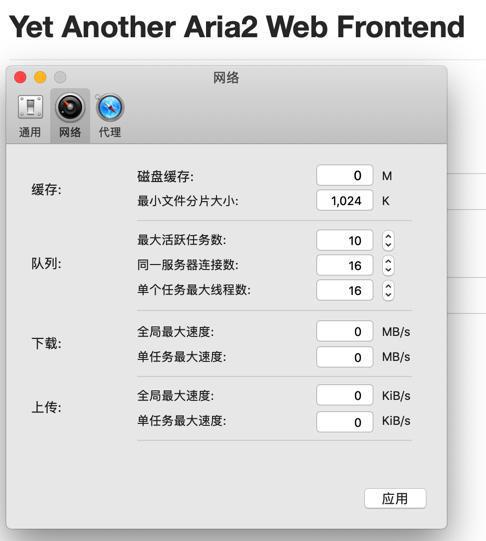Click the 代理 tab label

(110, 132)
